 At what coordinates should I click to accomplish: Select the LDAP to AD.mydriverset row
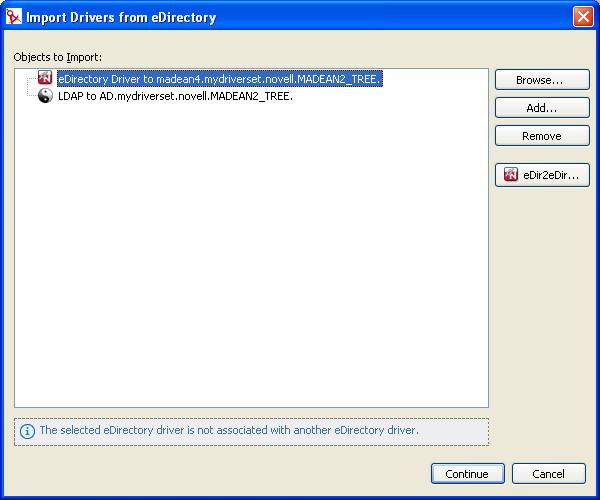(175, 96)
